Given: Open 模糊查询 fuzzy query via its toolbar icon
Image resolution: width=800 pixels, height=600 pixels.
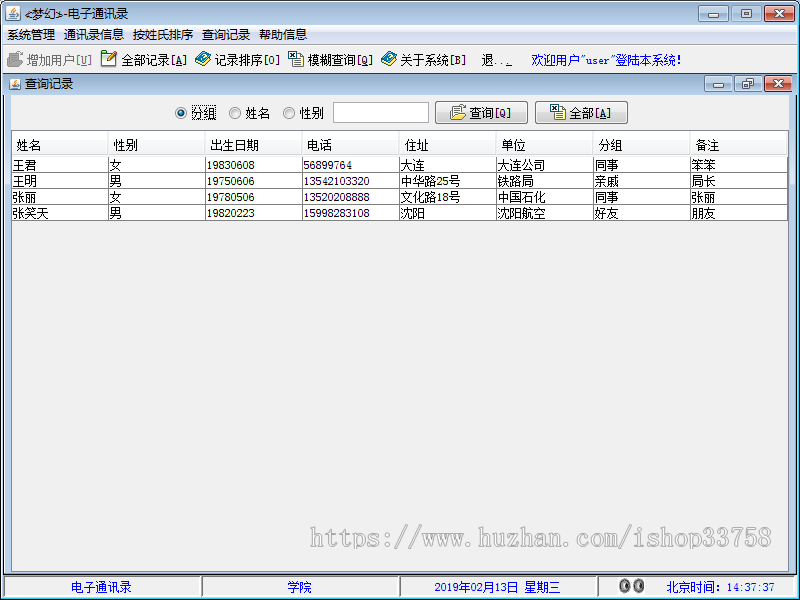Looking at the screenshot, I should (x=294, y=59).
